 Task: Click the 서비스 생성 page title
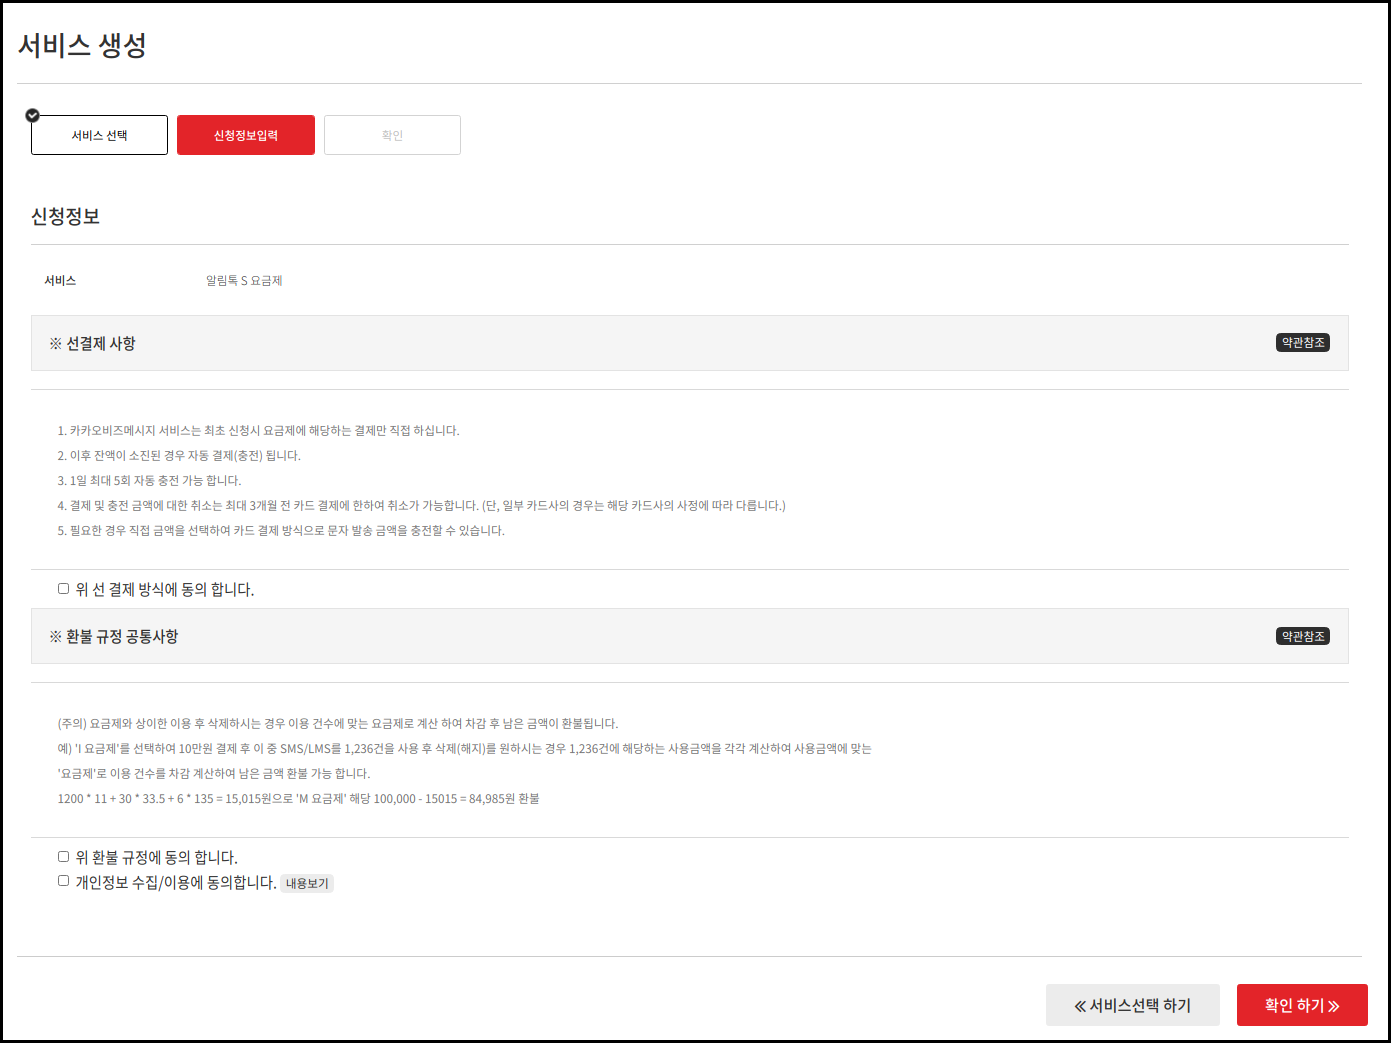[82, 45]
